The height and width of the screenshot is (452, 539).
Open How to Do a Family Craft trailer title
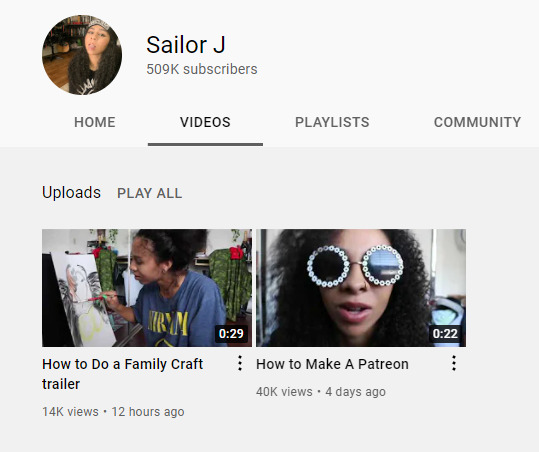[x=123, y=374]
